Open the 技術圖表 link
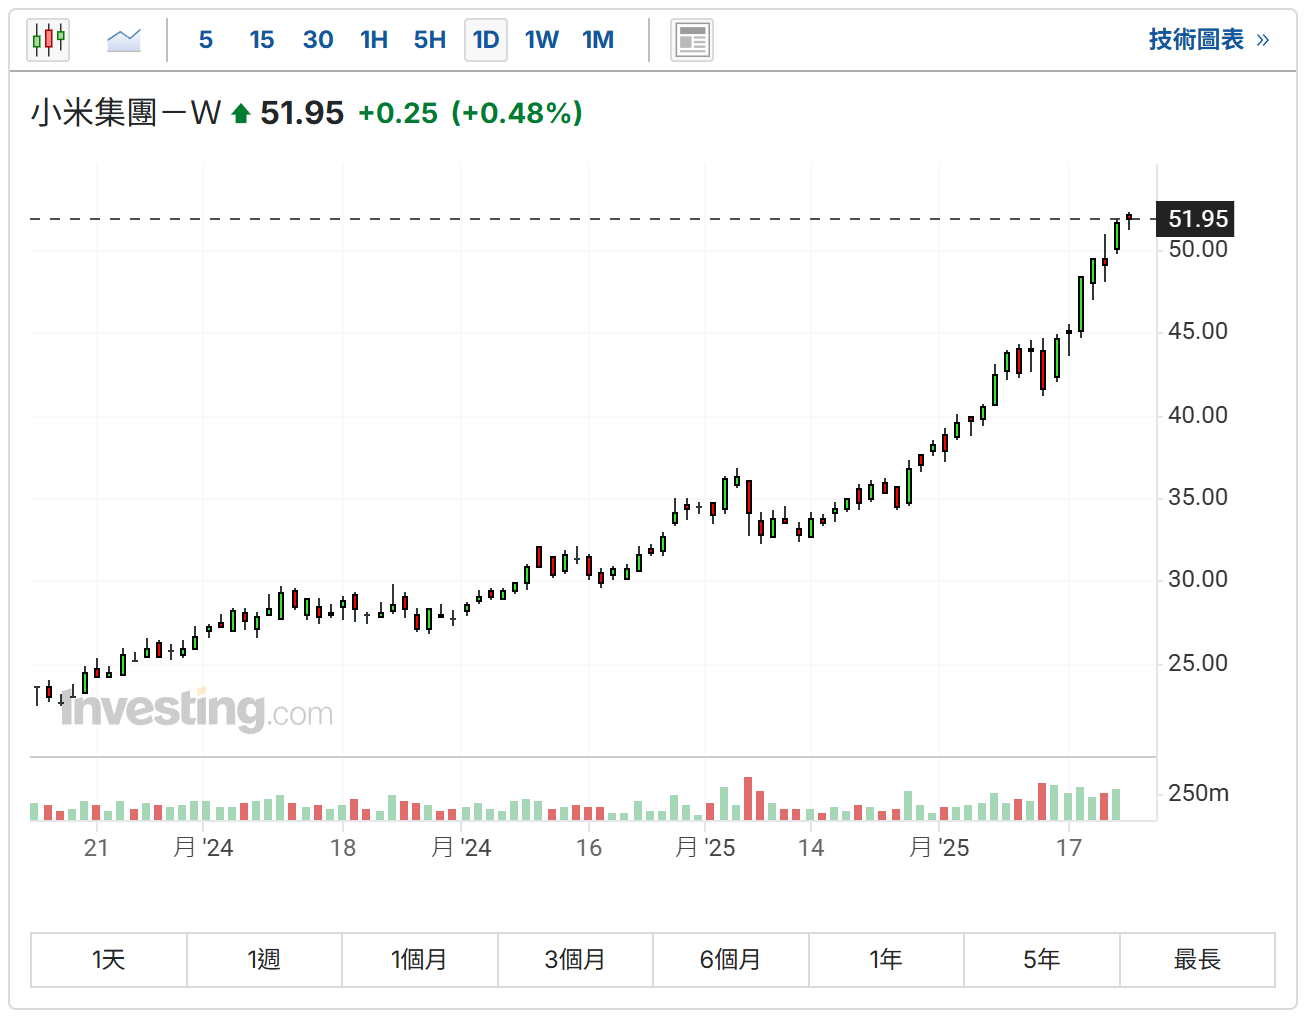This screenshot has width=1305, height=1023. tap(1208, 40)
